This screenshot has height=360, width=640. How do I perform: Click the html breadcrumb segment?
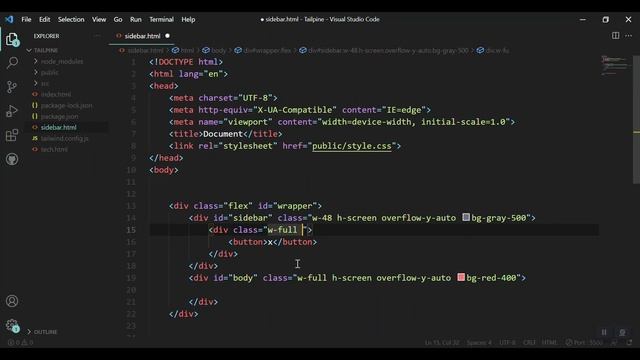(187, 51)
